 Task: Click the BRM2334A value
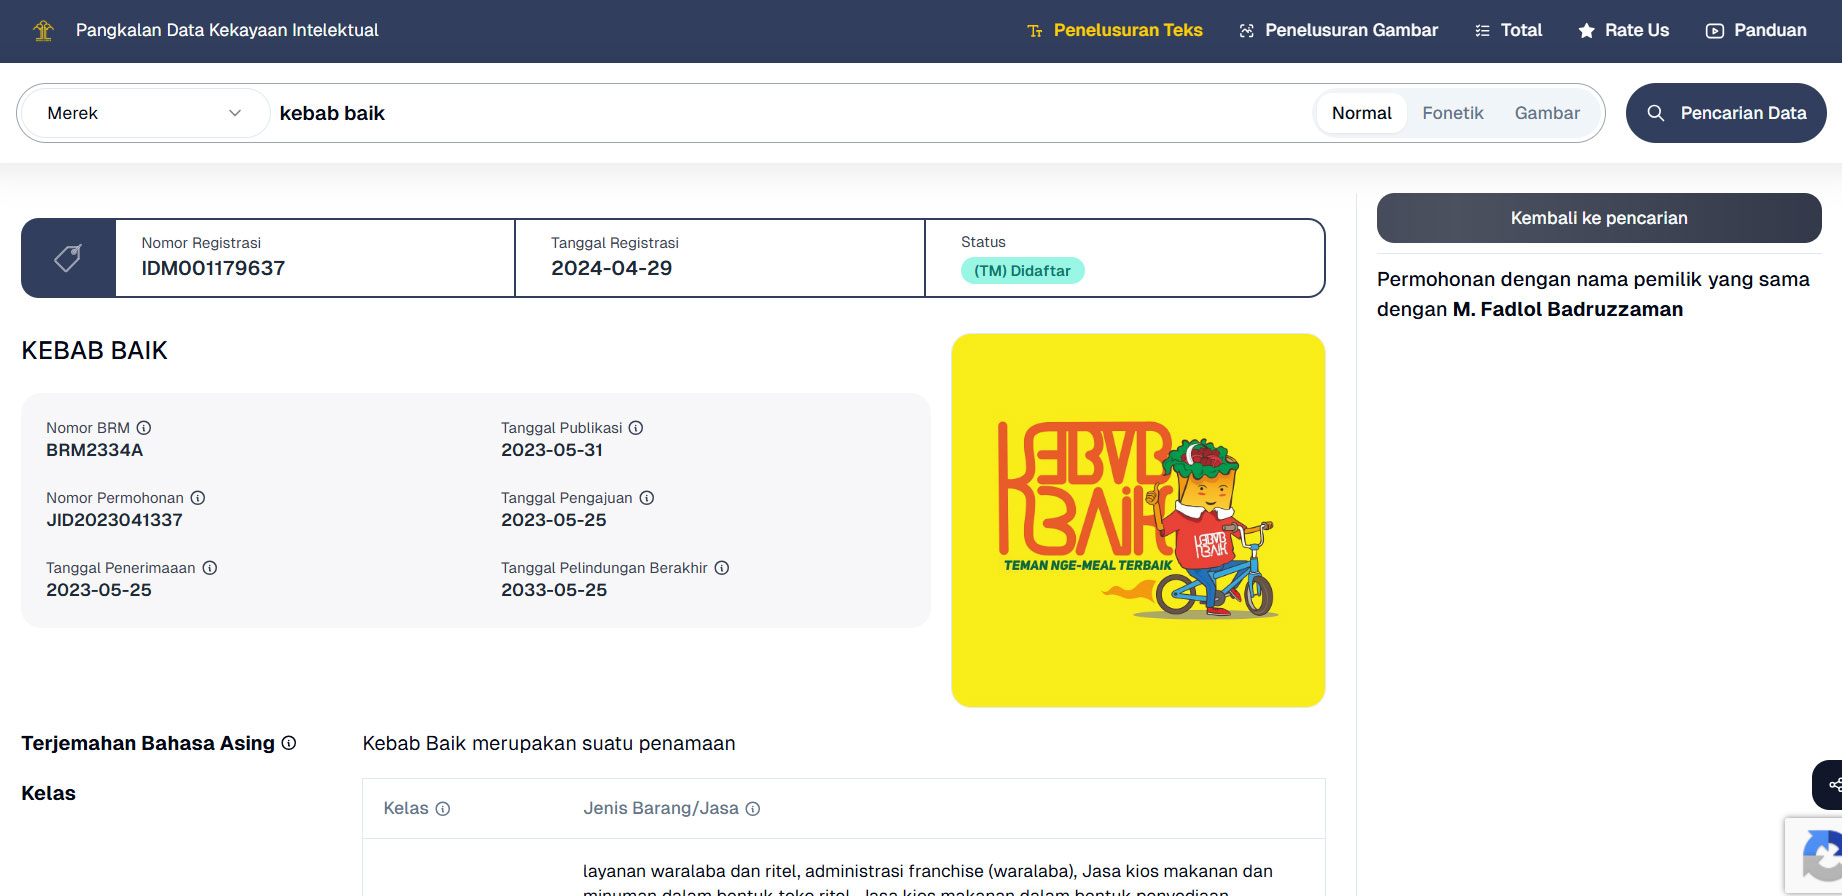pos(94,450)
